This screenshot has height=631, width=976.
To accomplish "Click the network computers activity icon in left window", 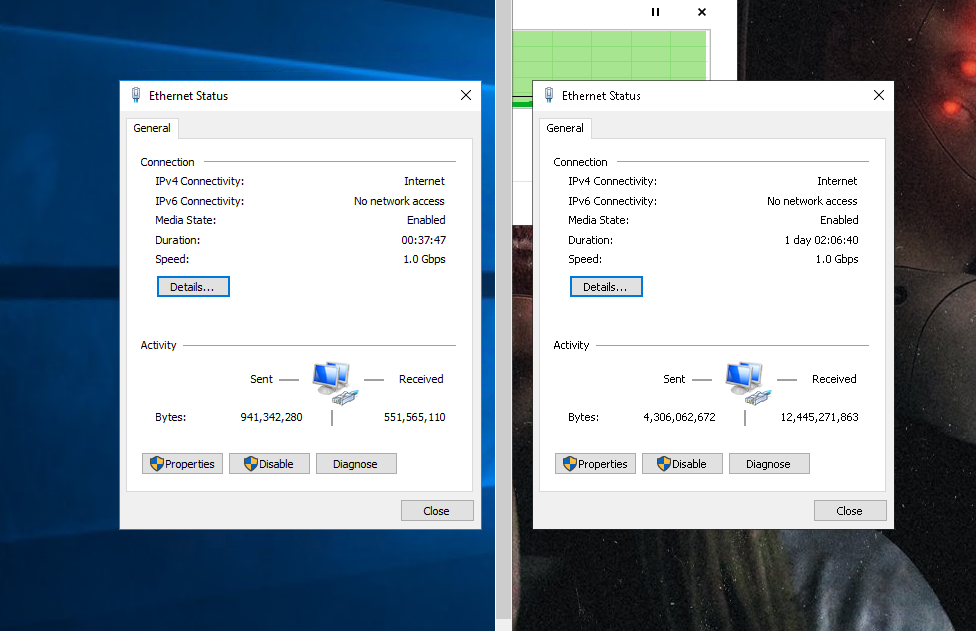I will pyautogui.click(x=335, y=383).
